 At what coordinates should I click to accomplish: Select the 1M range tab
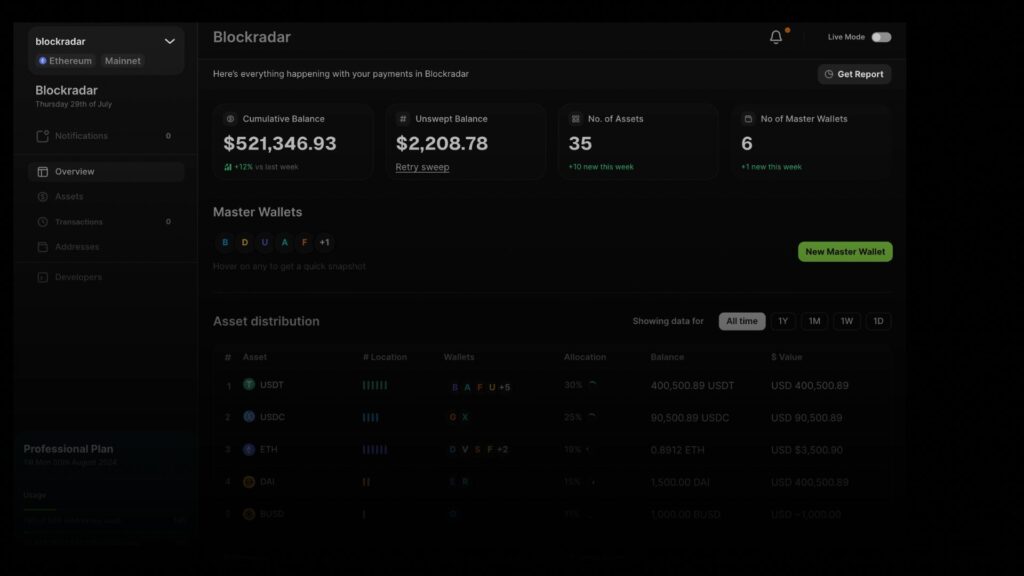pyautogui.click(x=814, y=321)
